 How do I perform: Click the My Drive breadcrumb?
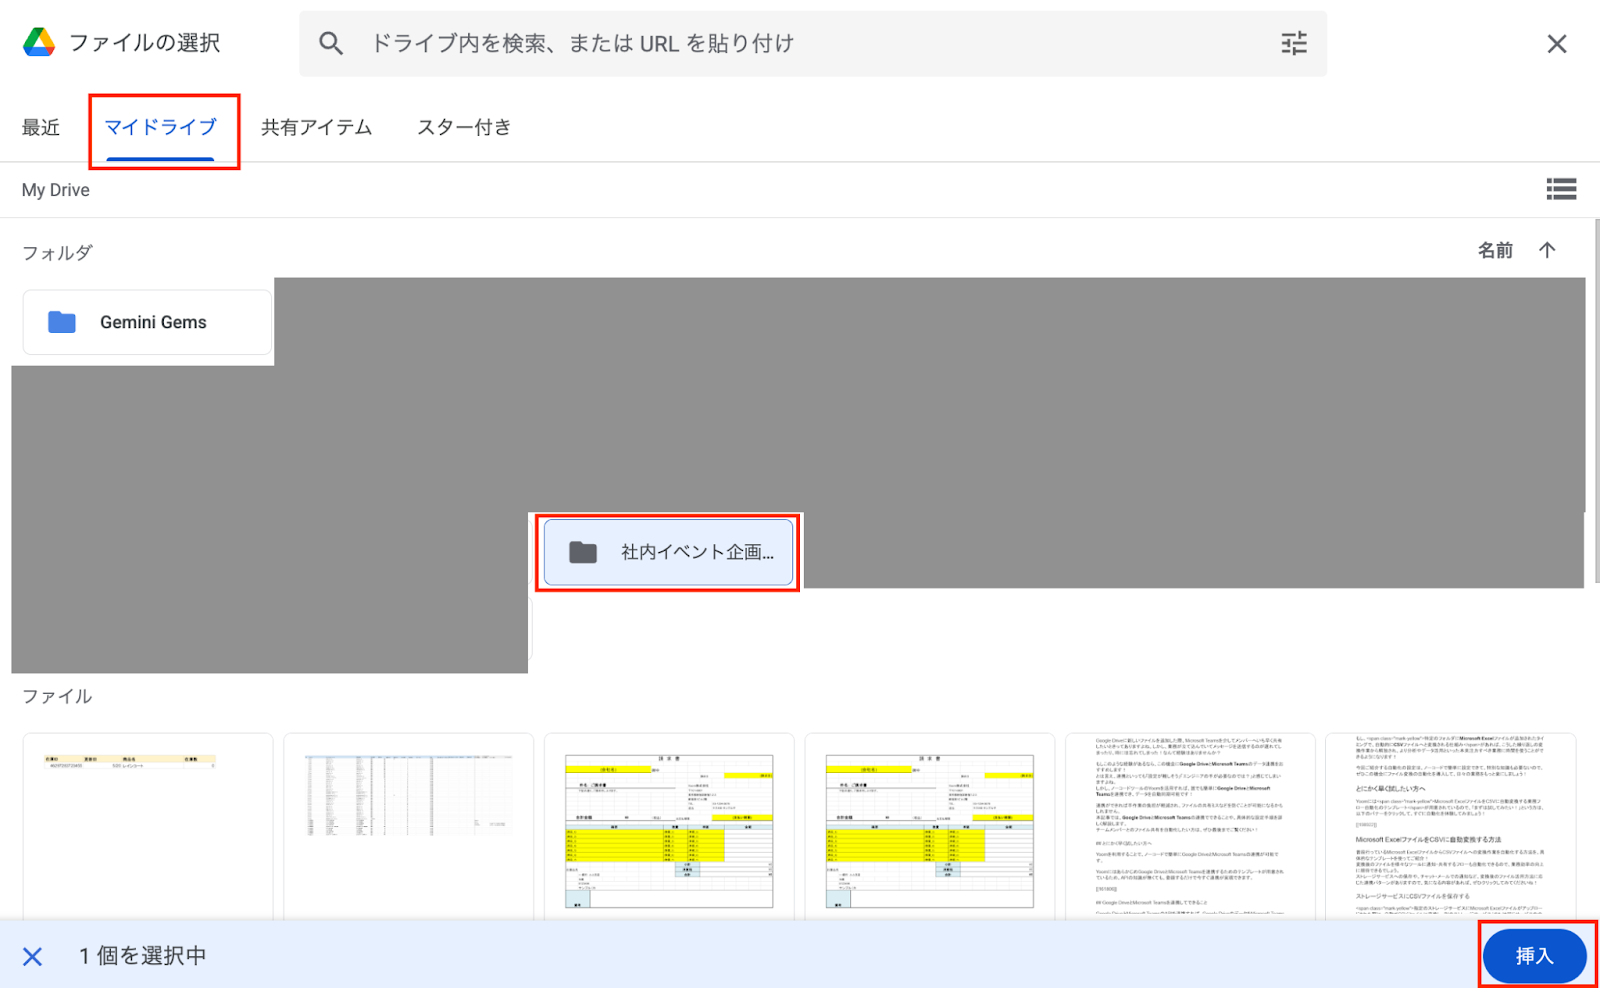(x=56, y=190)
